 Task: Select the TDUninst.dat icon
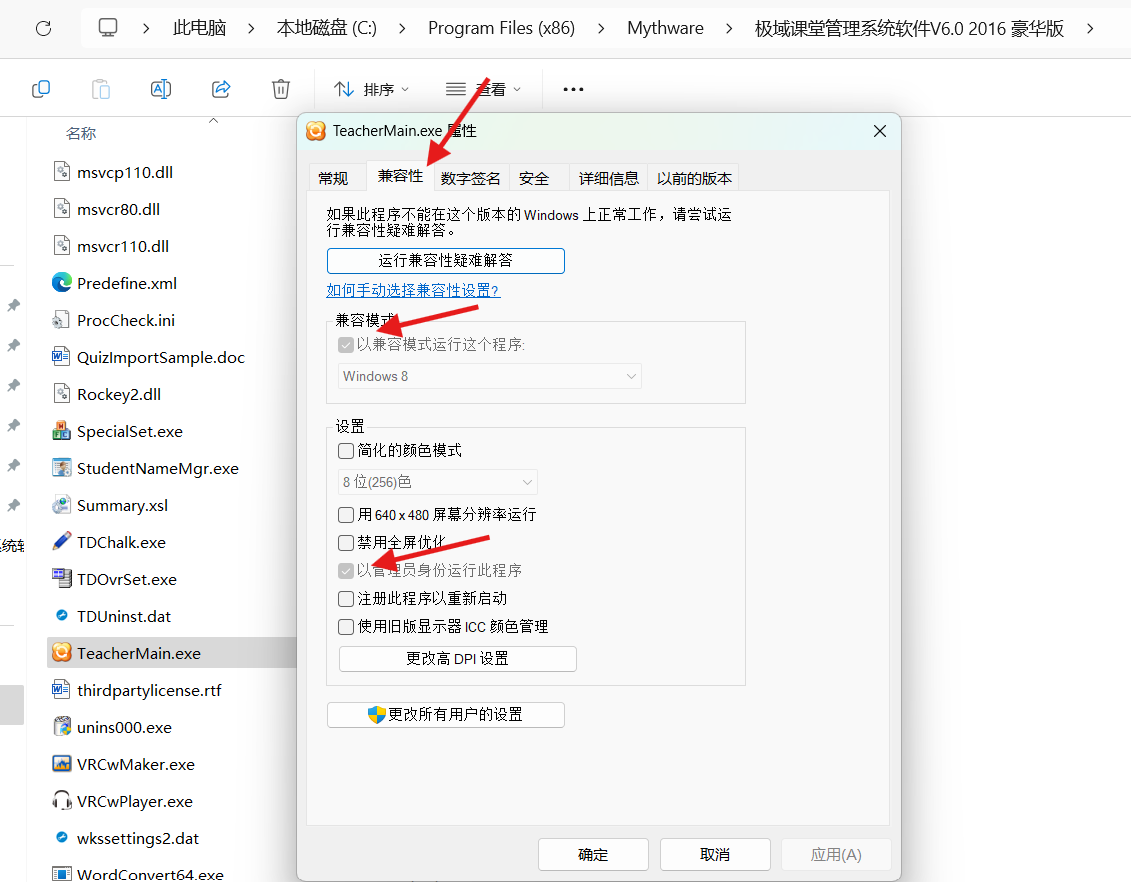click(62, 616)
